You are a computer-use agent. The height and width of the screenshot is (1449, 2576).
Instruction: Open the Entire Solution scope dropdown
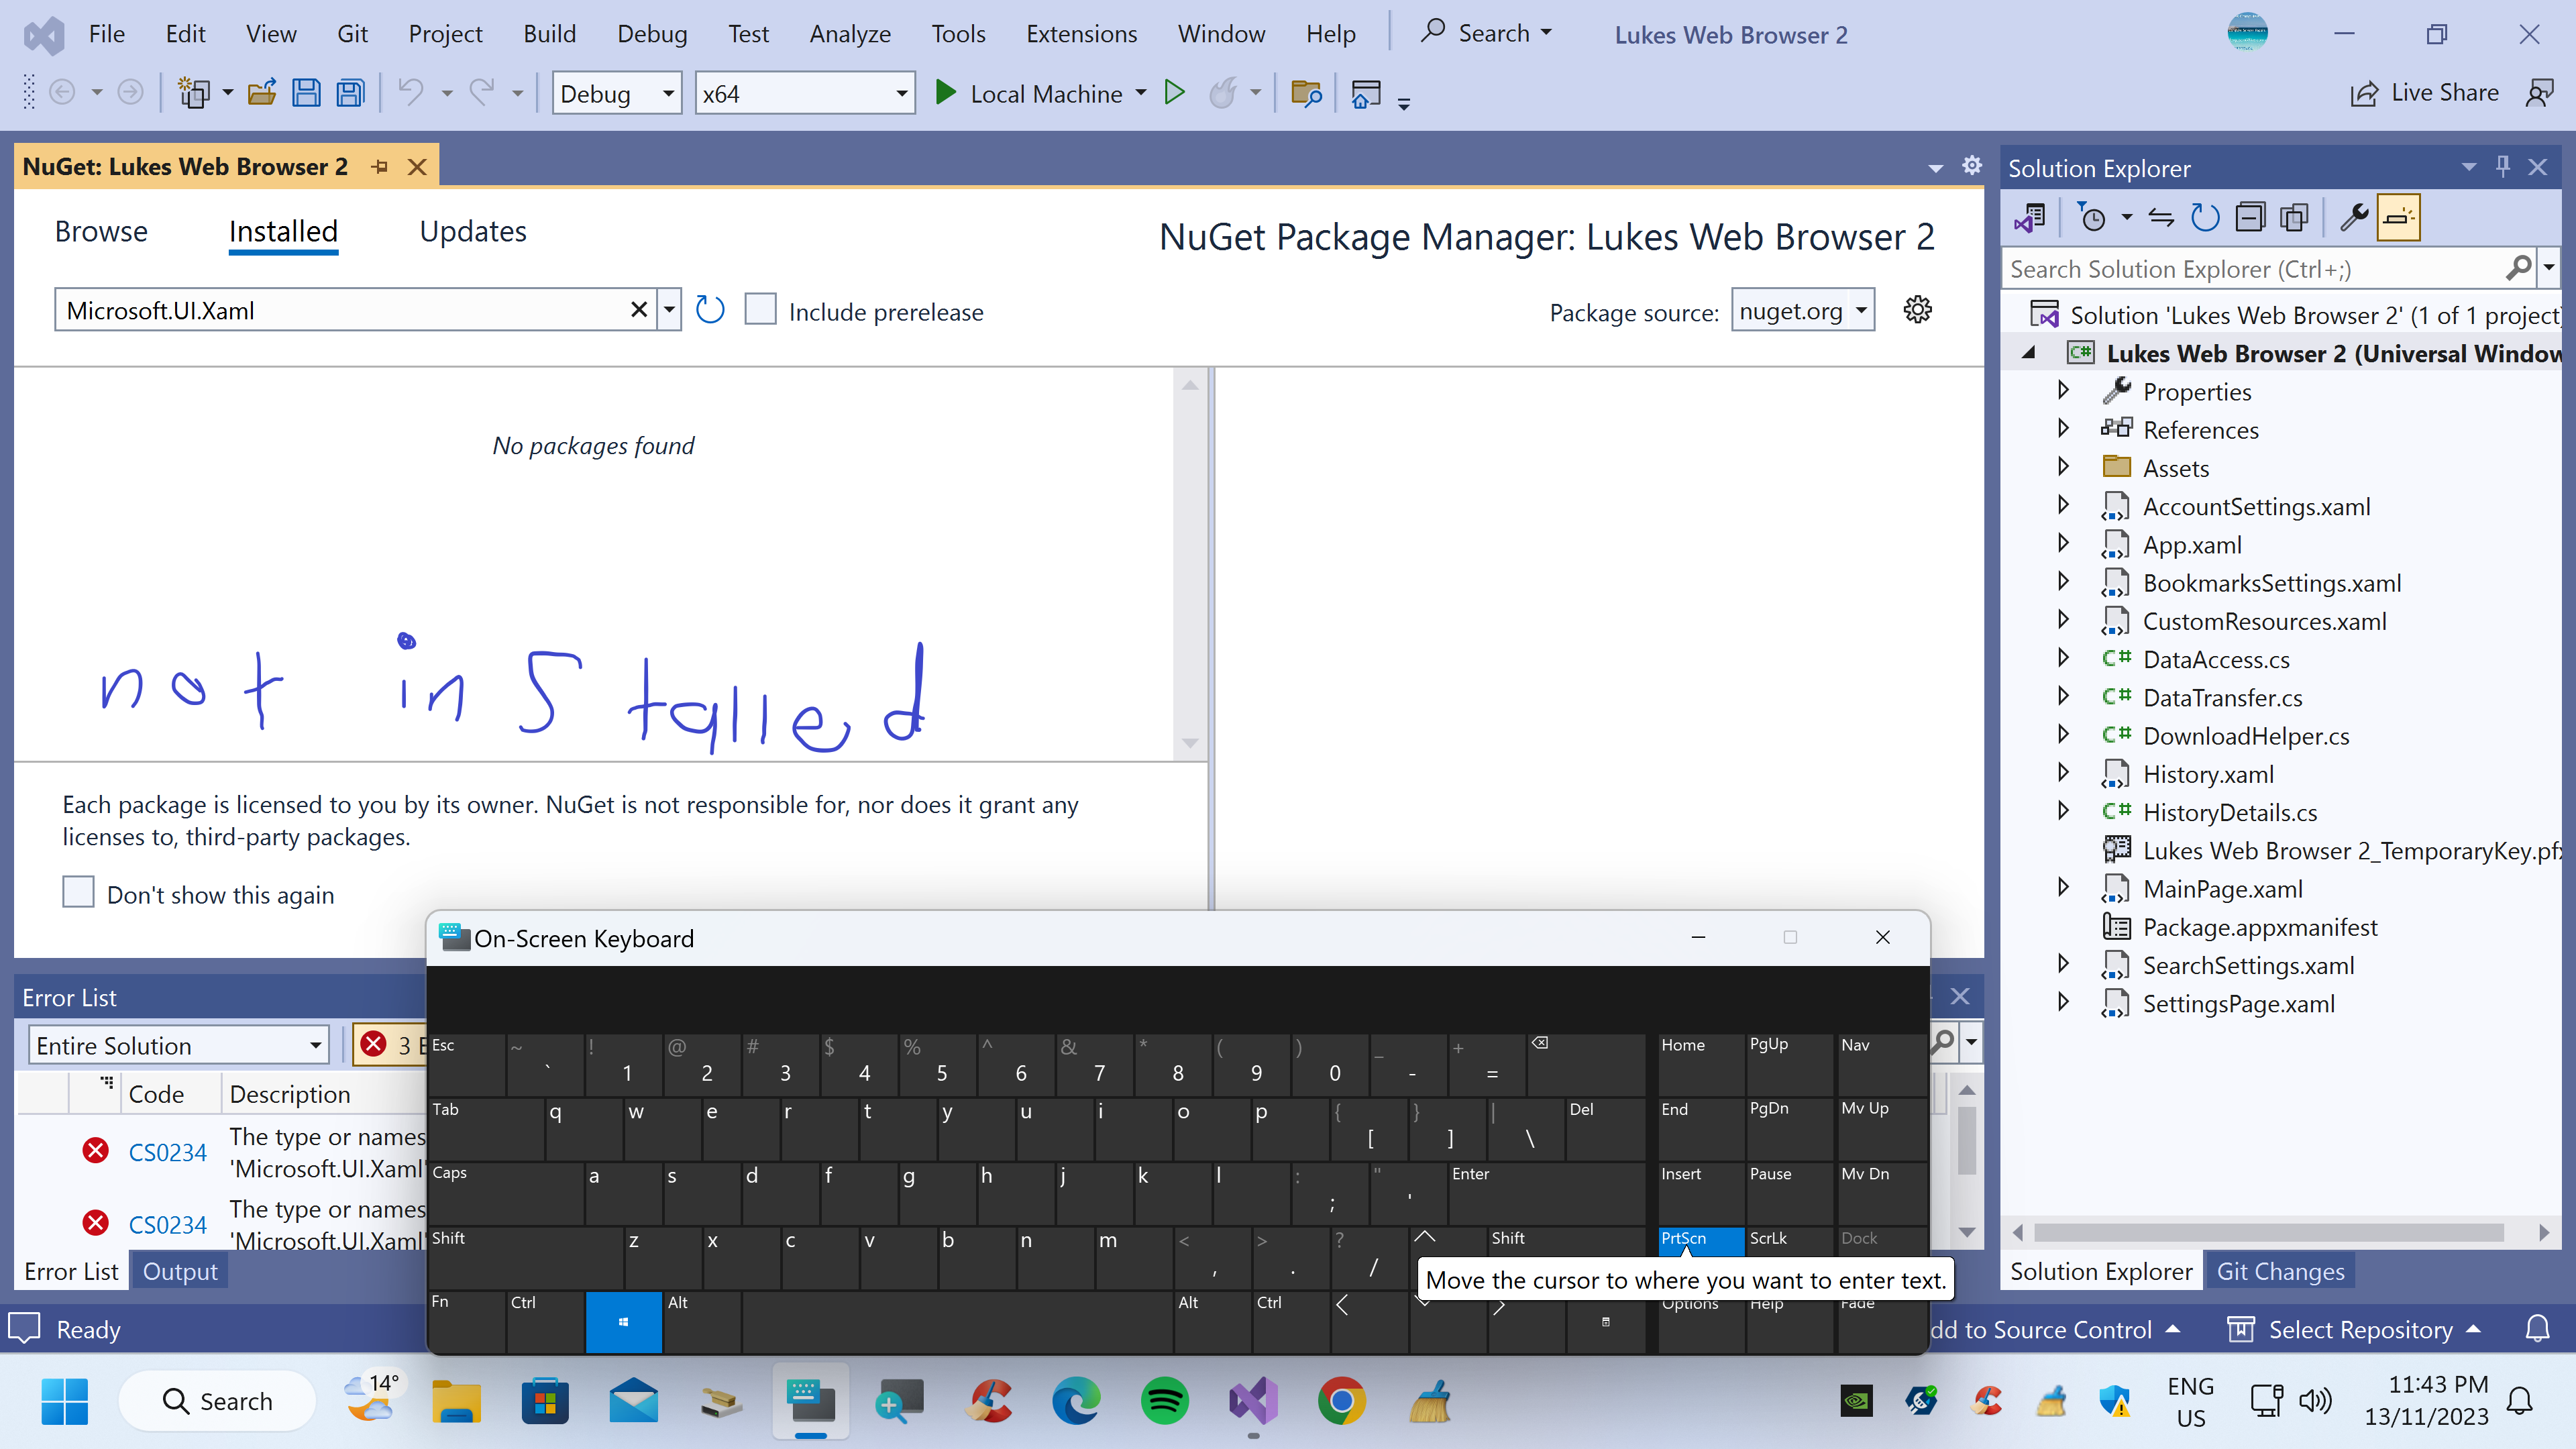(x=178, y=1045)
